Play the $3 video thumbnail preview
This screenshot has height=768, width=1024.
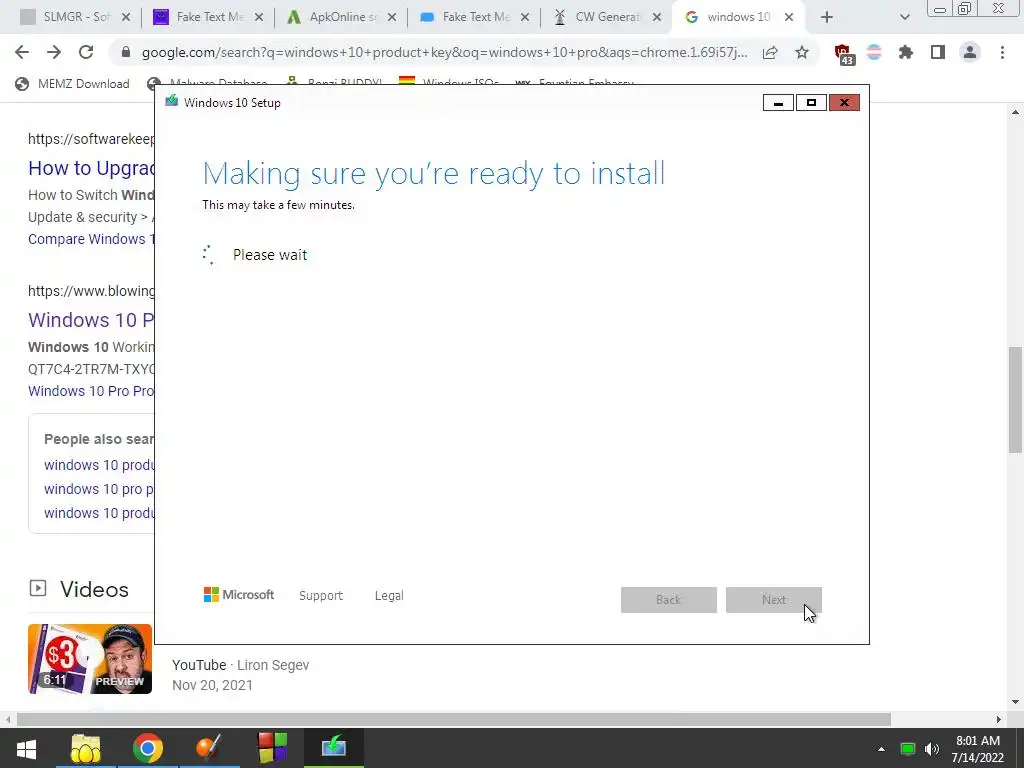(90, 658)
